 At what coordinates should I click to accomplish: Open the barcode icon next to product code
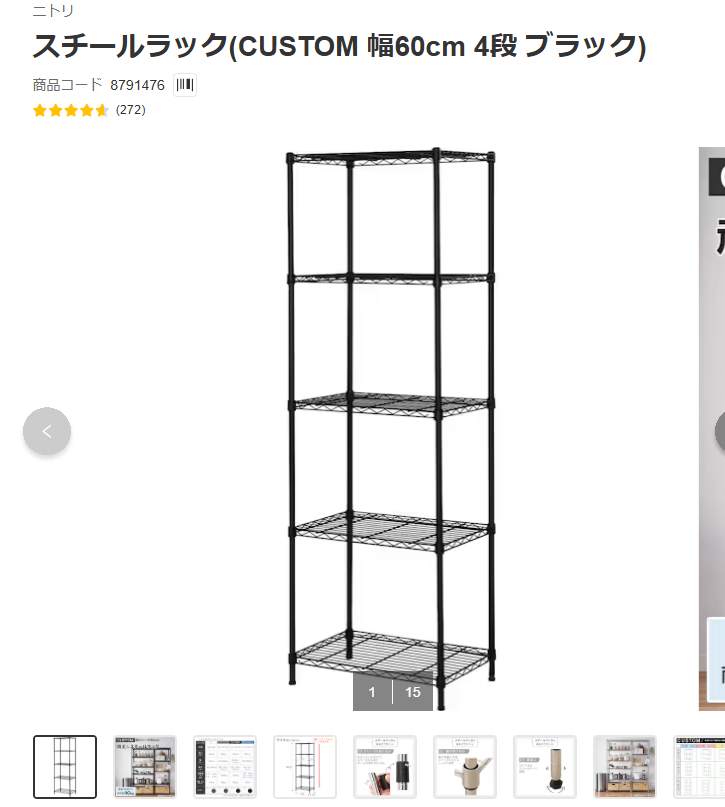pos(185,85)
